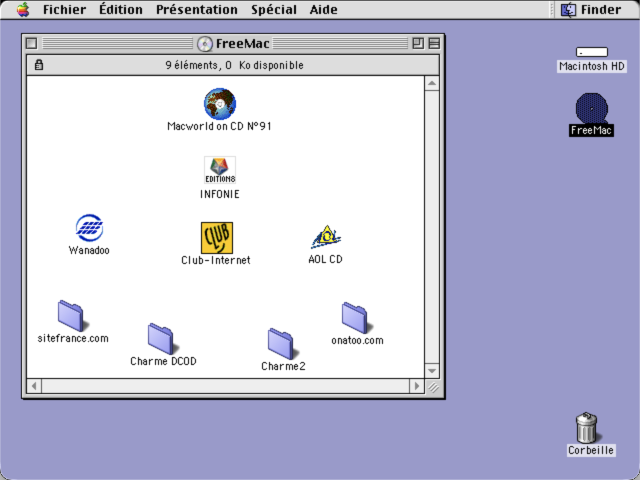Click the Club-Internet label text

point(216,260)
